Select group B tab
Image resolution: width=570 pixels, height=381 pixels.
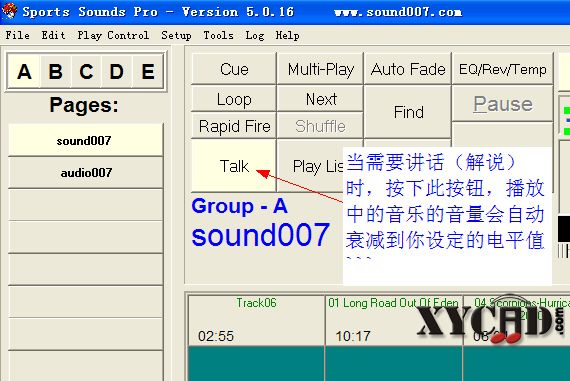pyautogui.click(x=55, y=71)
